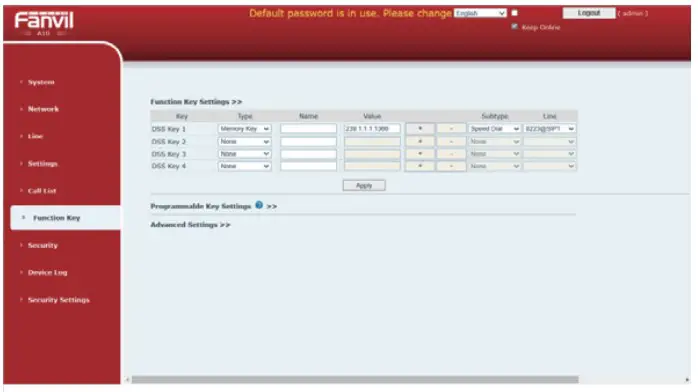698x392 pixels.
Task: Click the DSS Key 1 row label
Action: (169, 129)
